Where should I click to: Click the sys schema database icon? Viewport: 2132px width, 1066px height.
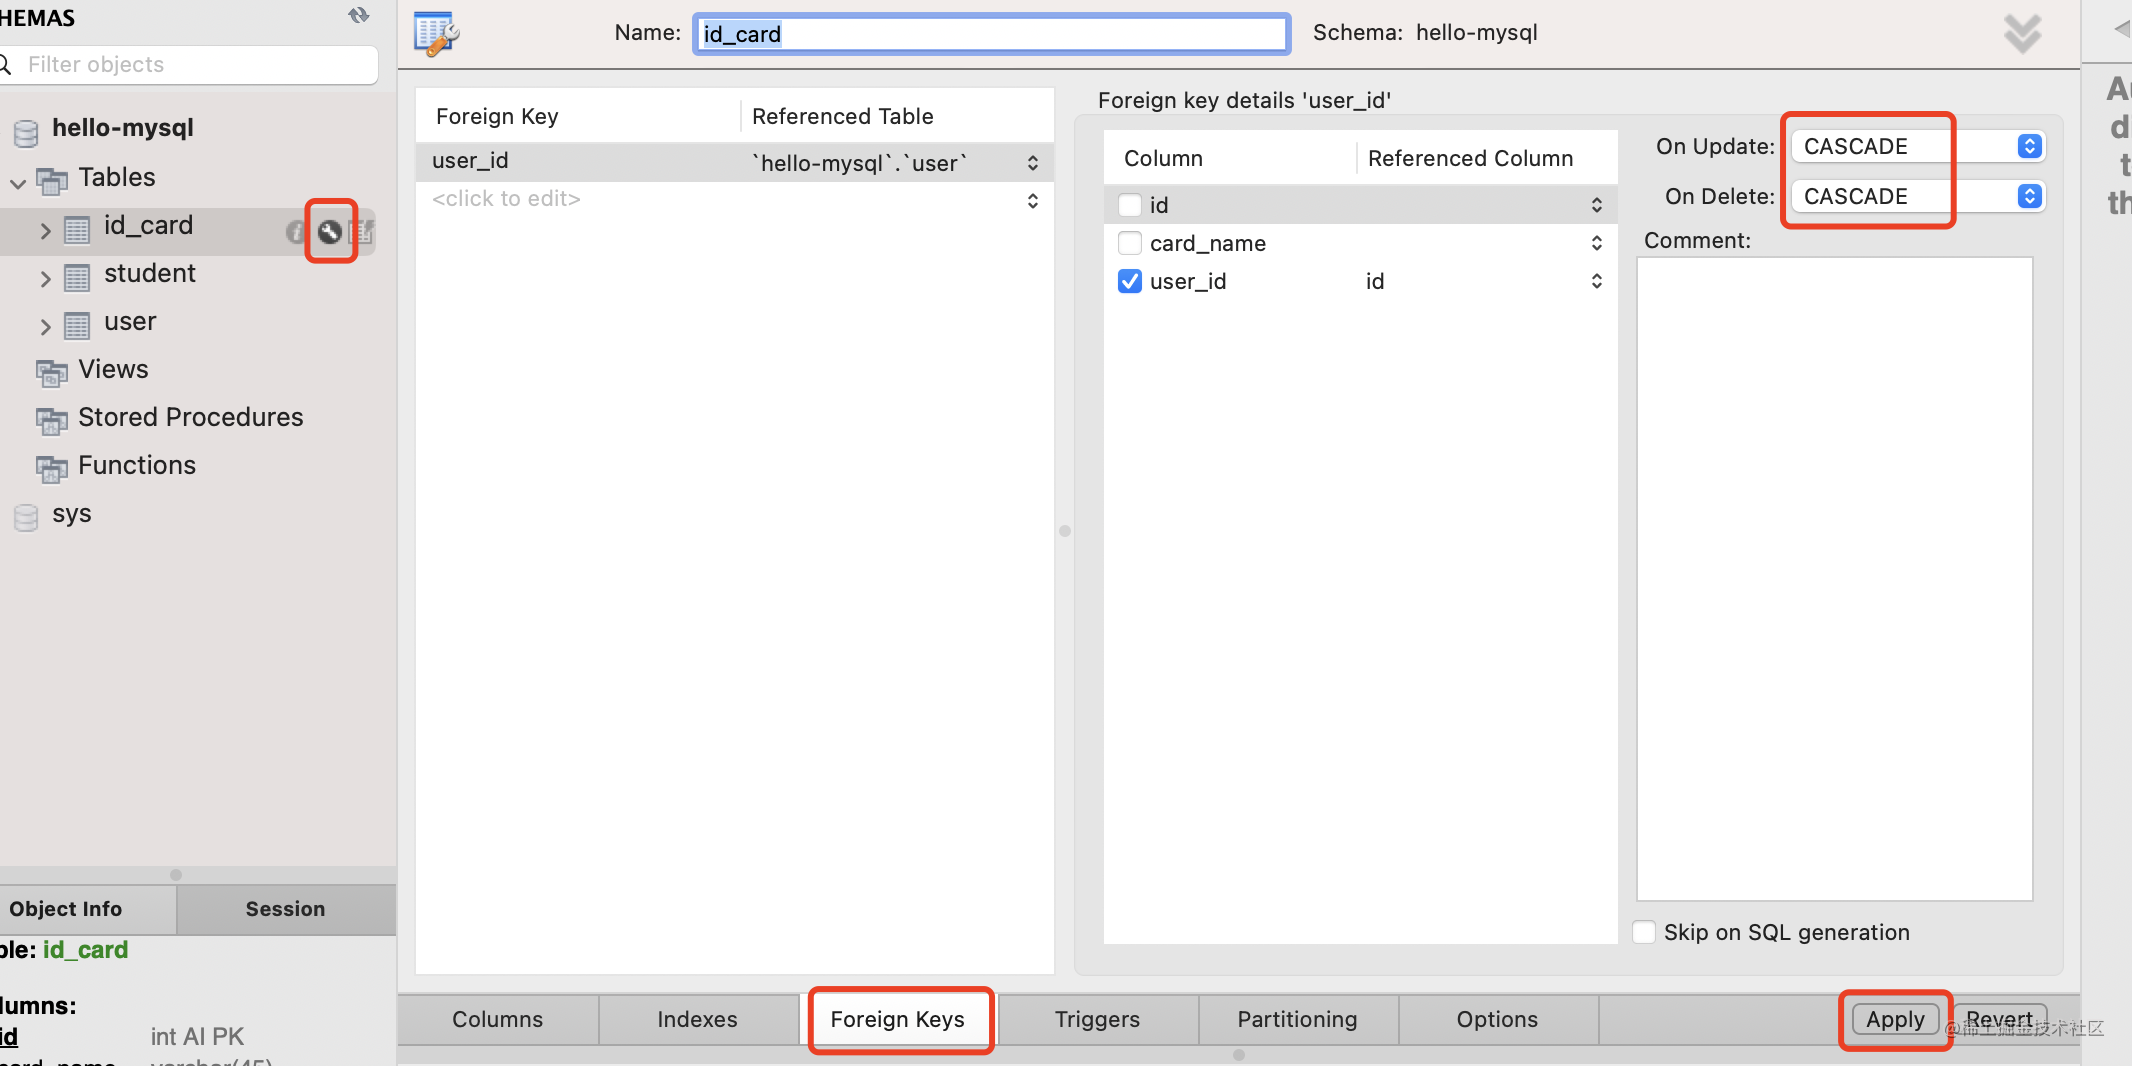[x=26, y=517]
